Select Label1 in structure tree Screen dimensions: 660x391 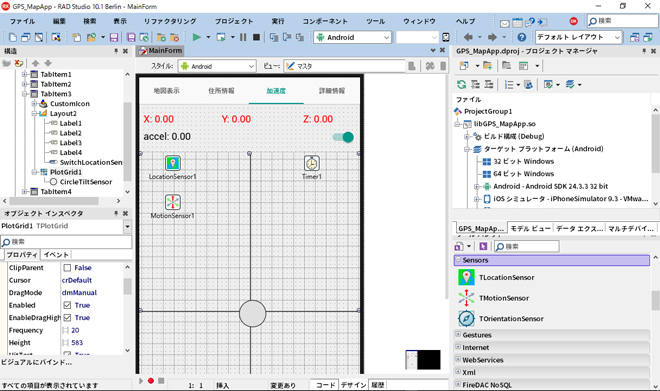[x=70, y=123]
